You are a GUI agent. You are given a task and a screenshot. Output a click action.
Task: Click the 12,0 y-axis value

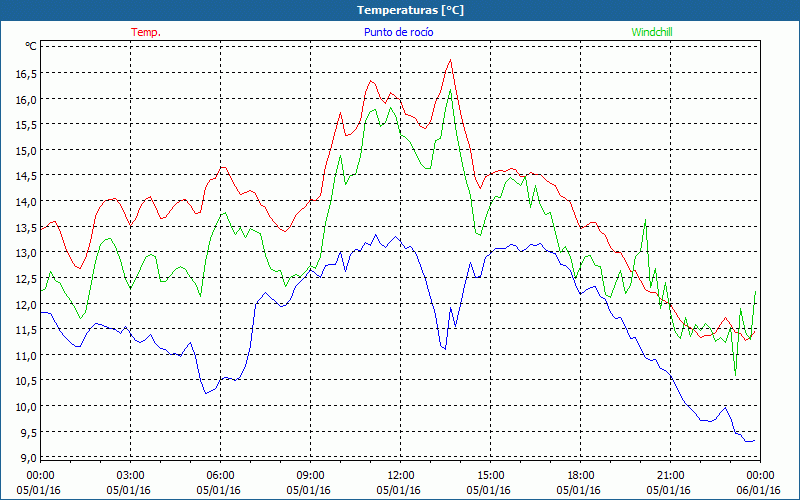point(27,304)
